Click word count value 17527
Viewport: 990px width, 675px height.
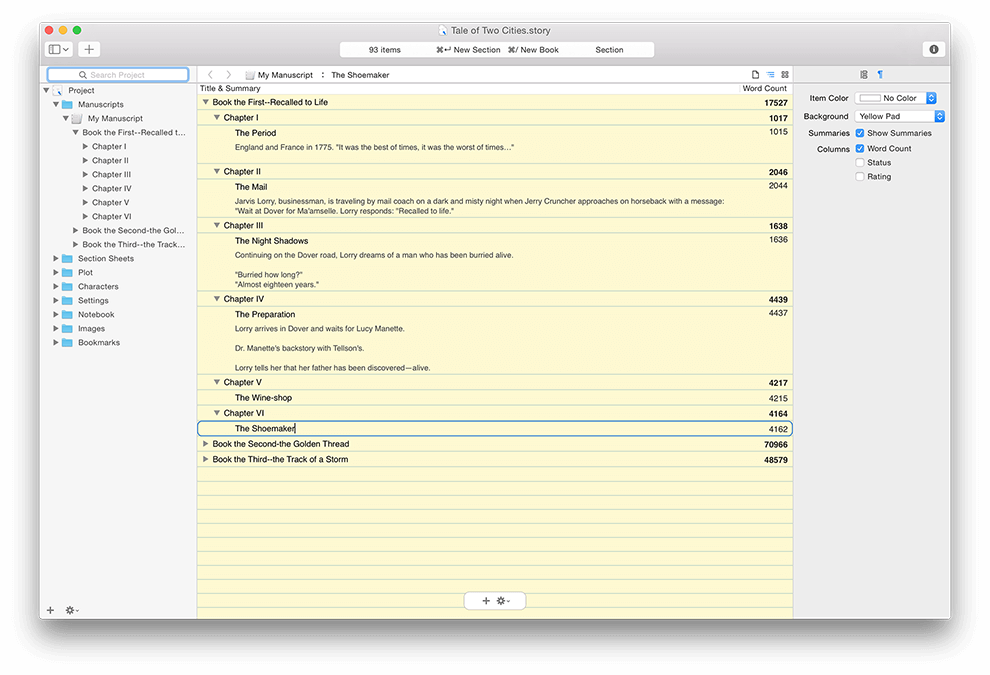click(775, 102)
